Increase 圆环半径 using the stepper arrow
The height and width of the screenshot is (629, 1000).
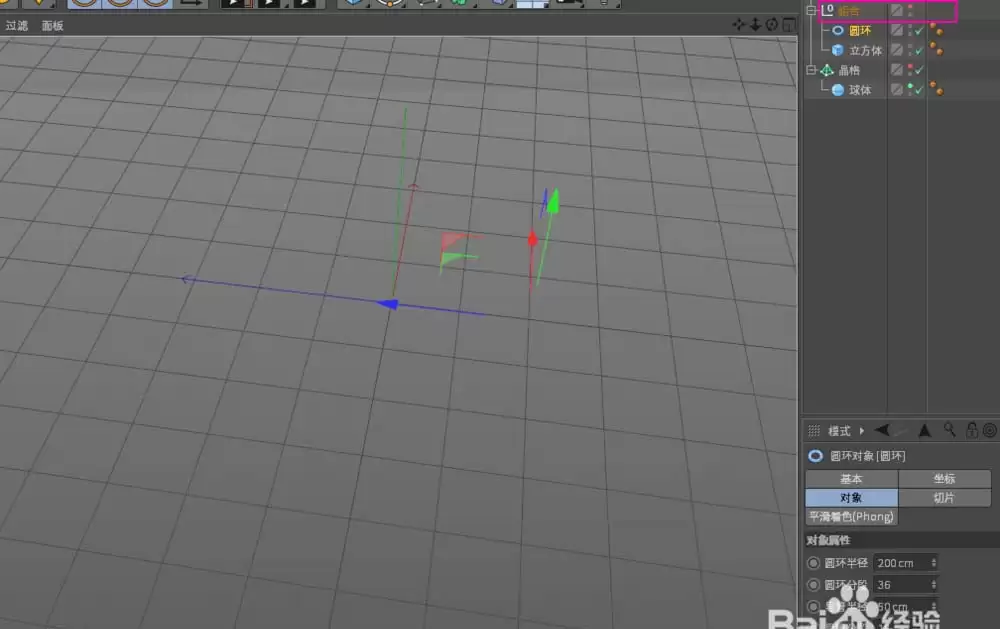point(934,559)
